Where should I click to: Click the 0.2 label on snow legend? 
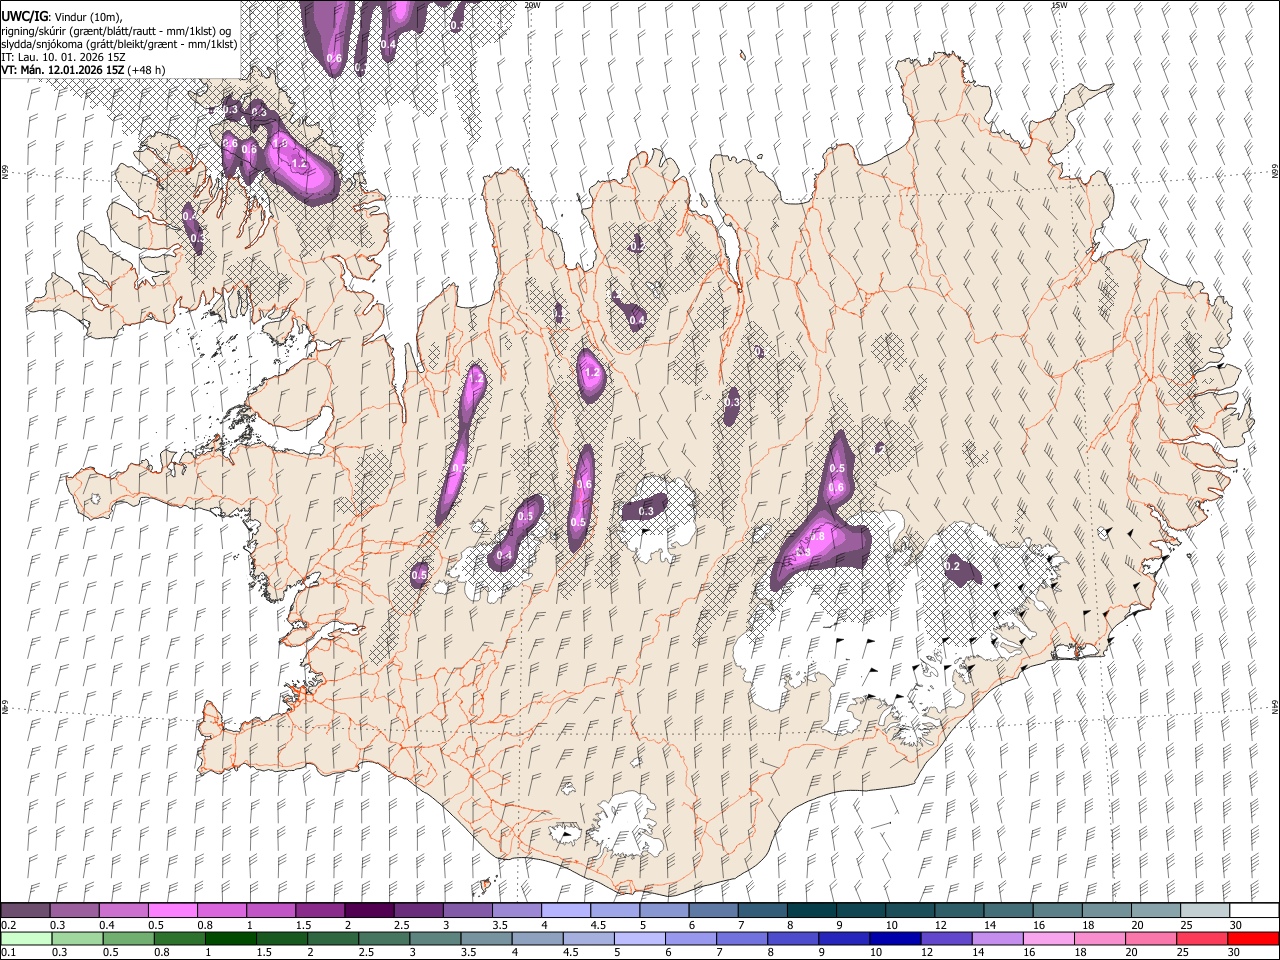pos(8,925)
